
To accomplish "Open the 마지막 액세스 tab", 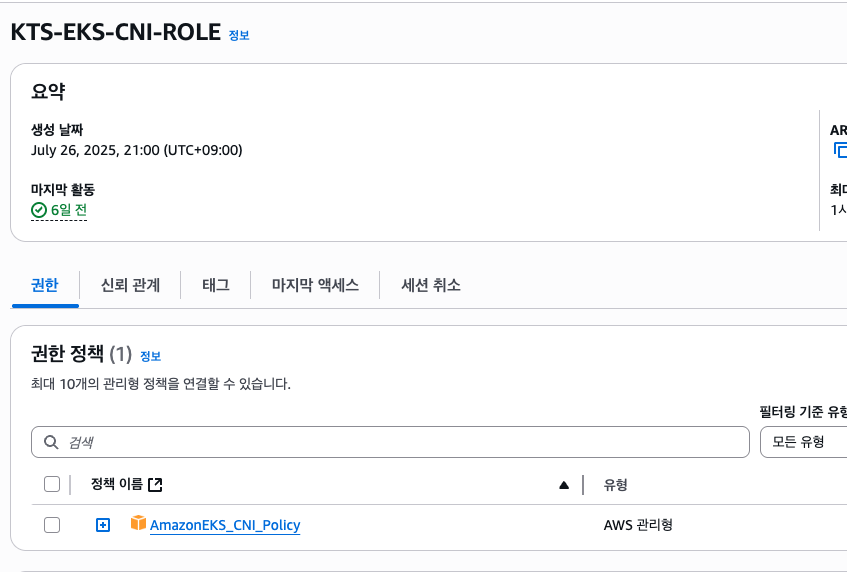I will coord(315,285).
